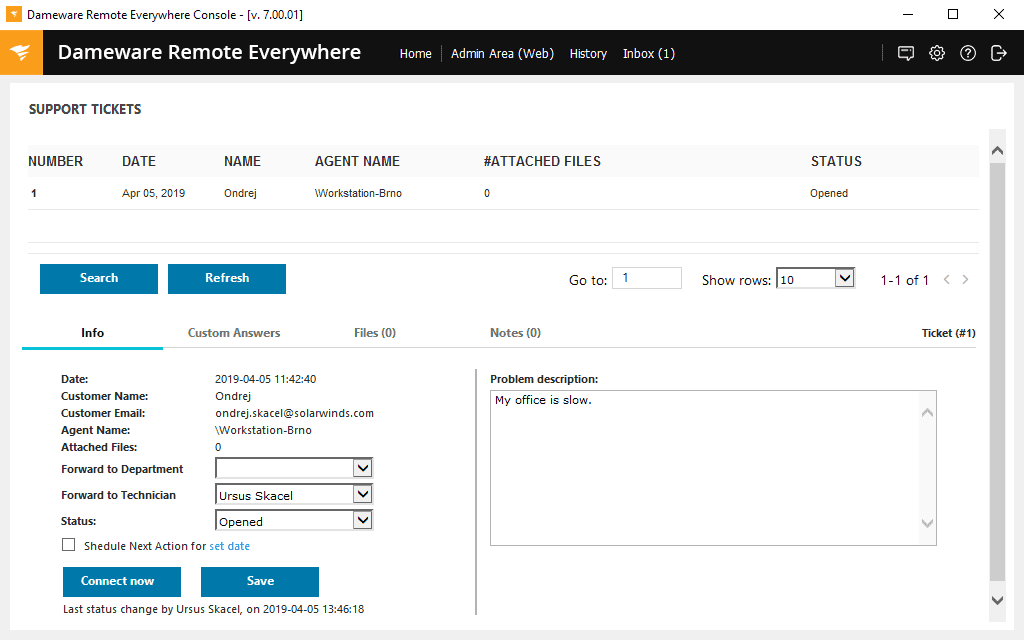Image resolution: width=1024 pixels, height=640 pixels.
Task: Go to next page with right chevron
Action: [965, 280]
